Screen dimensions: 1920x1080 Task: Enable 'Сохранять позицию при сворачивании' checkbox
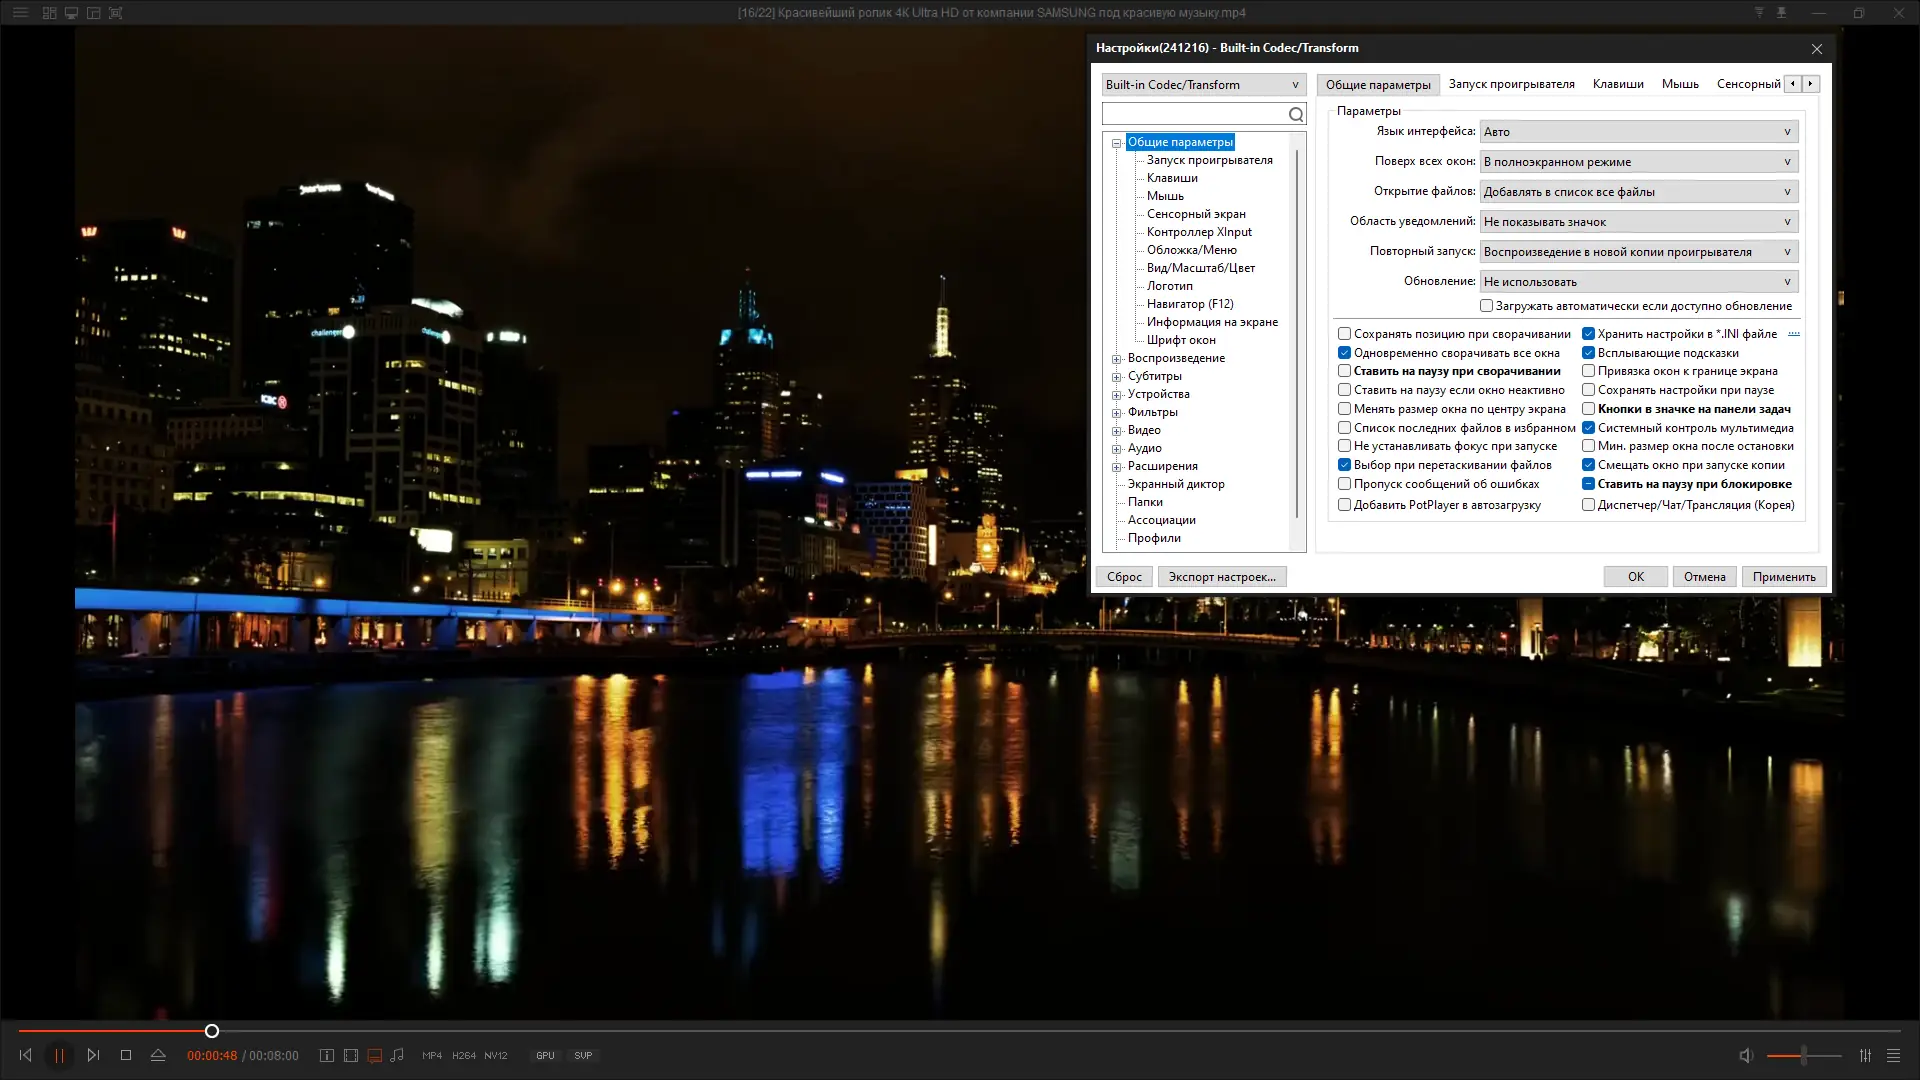click(x=1345, y=334)
